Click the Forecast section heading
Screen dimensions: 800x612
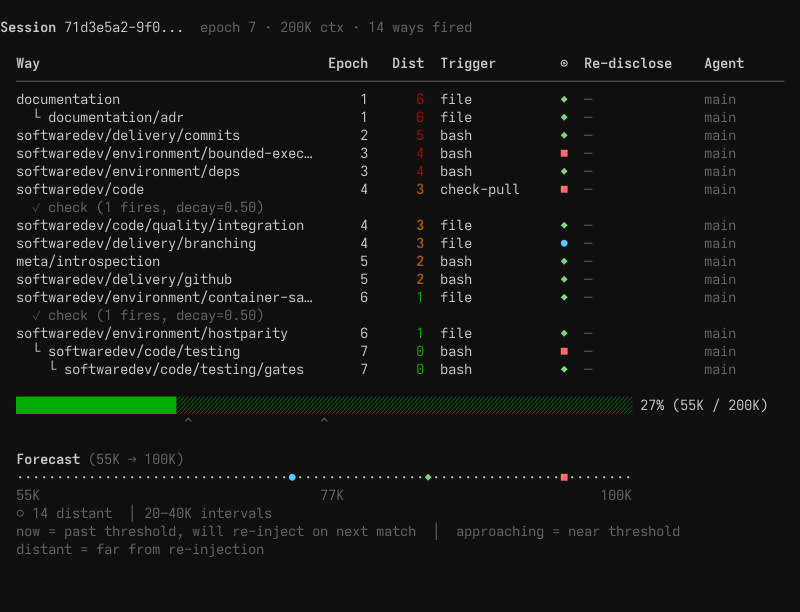[x=48, y=459]
